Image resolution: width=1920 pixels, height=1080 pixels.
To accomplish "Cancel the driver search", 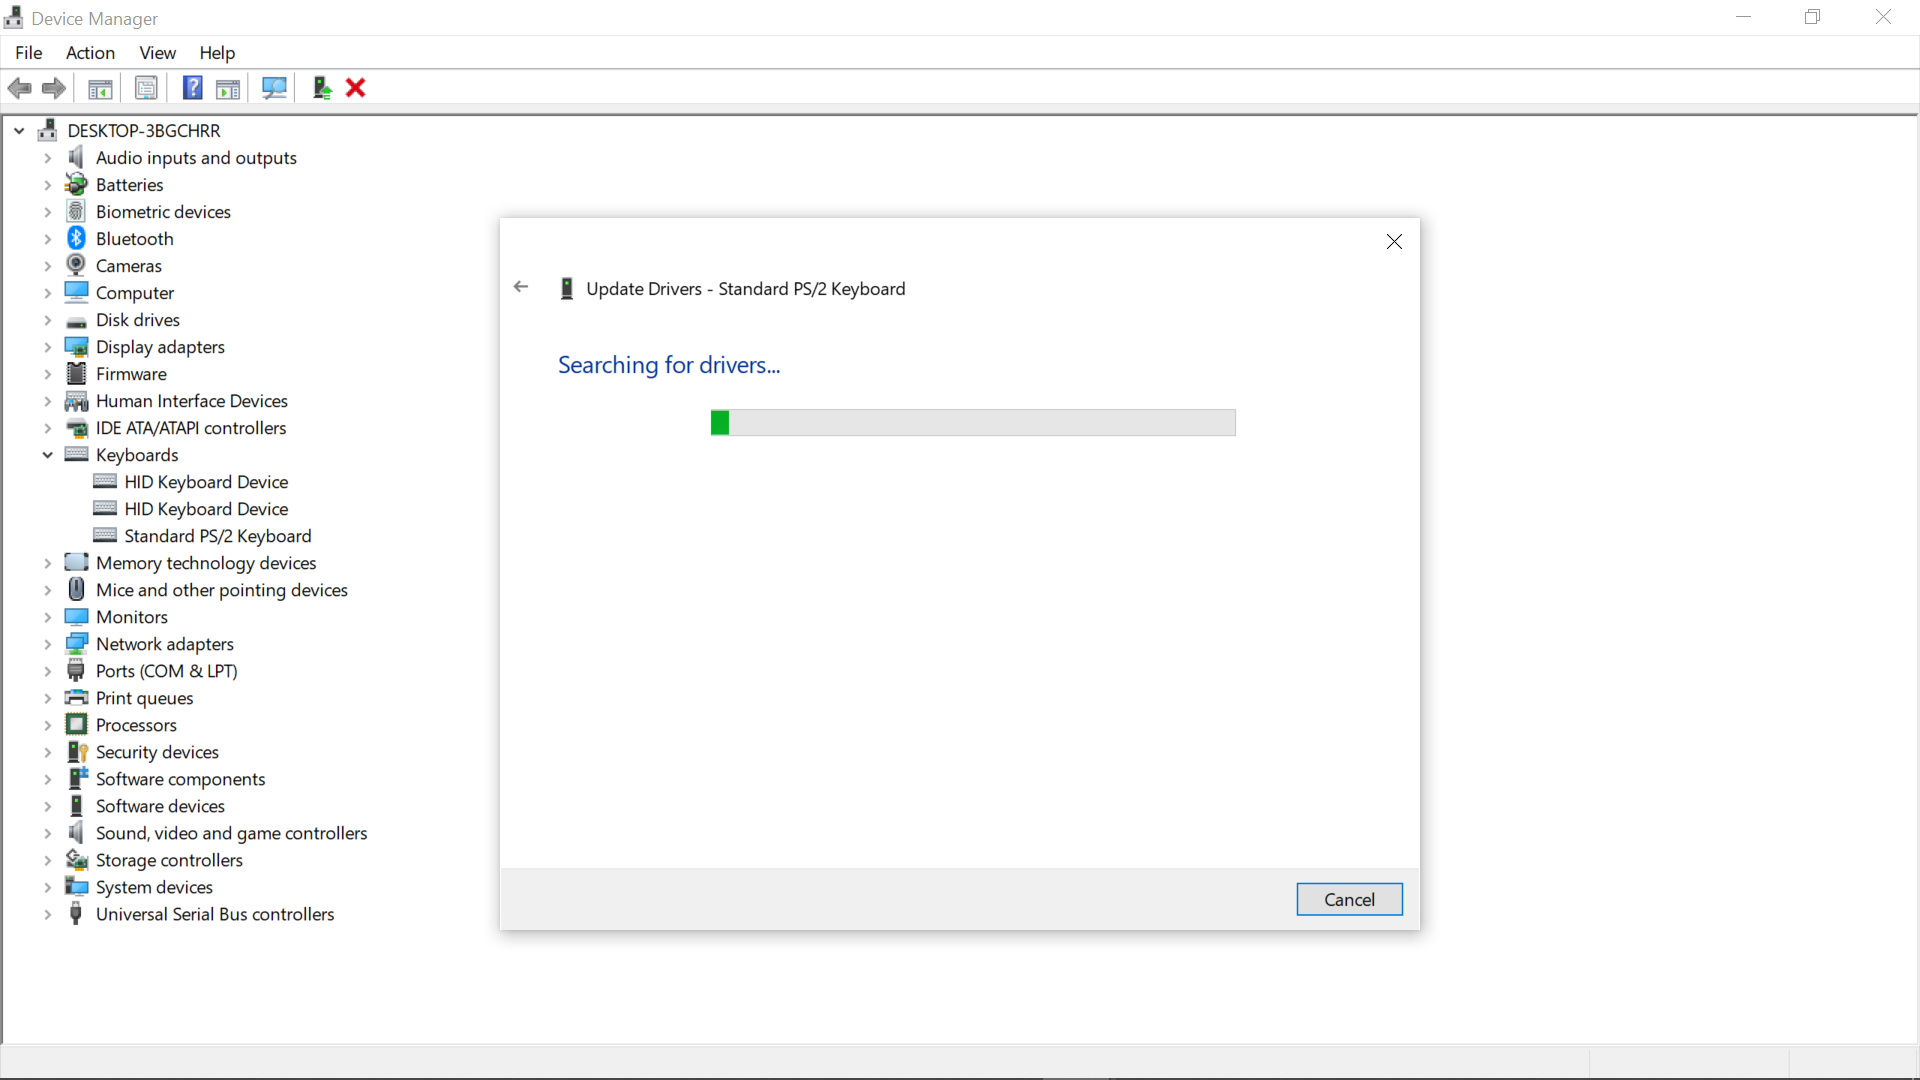I will coord(1349,899).
